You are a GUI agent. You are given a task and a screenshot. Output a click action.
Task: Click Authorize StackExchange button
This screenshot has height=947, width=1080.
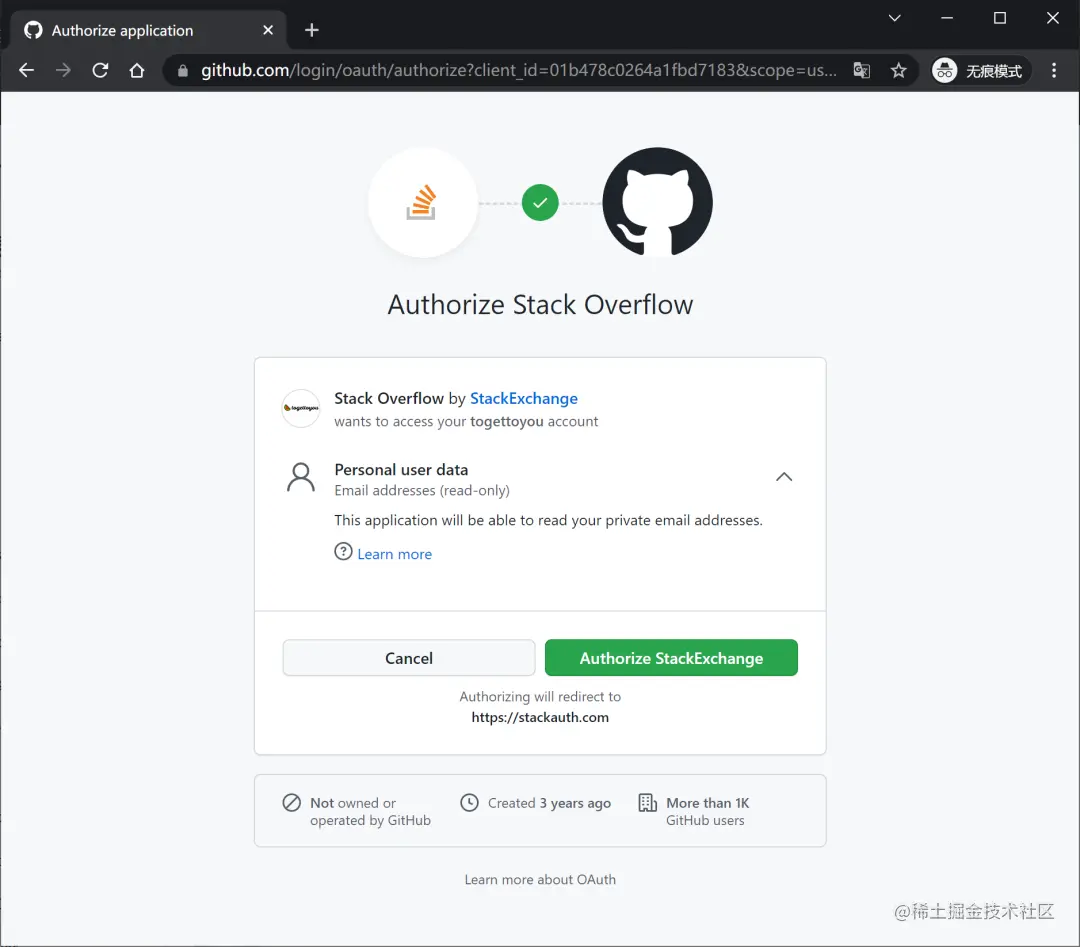pos(671,658)
